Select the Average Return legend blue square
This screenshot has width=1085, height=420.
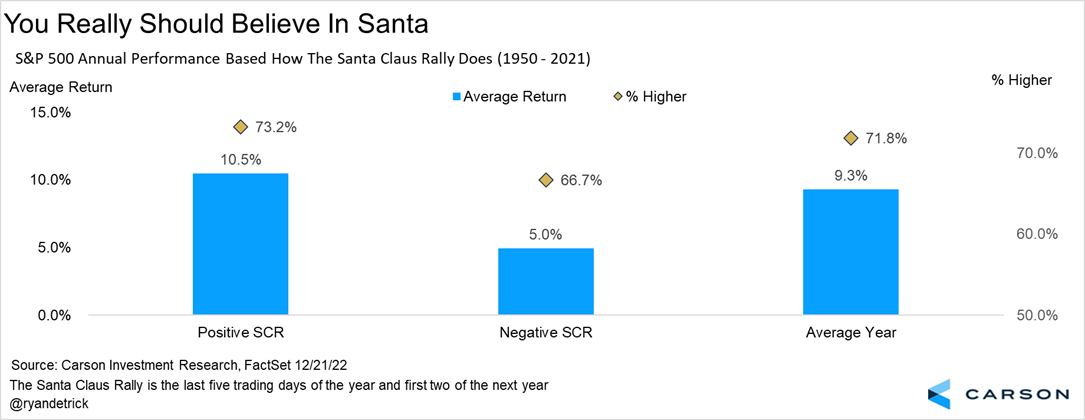point(458,97)
